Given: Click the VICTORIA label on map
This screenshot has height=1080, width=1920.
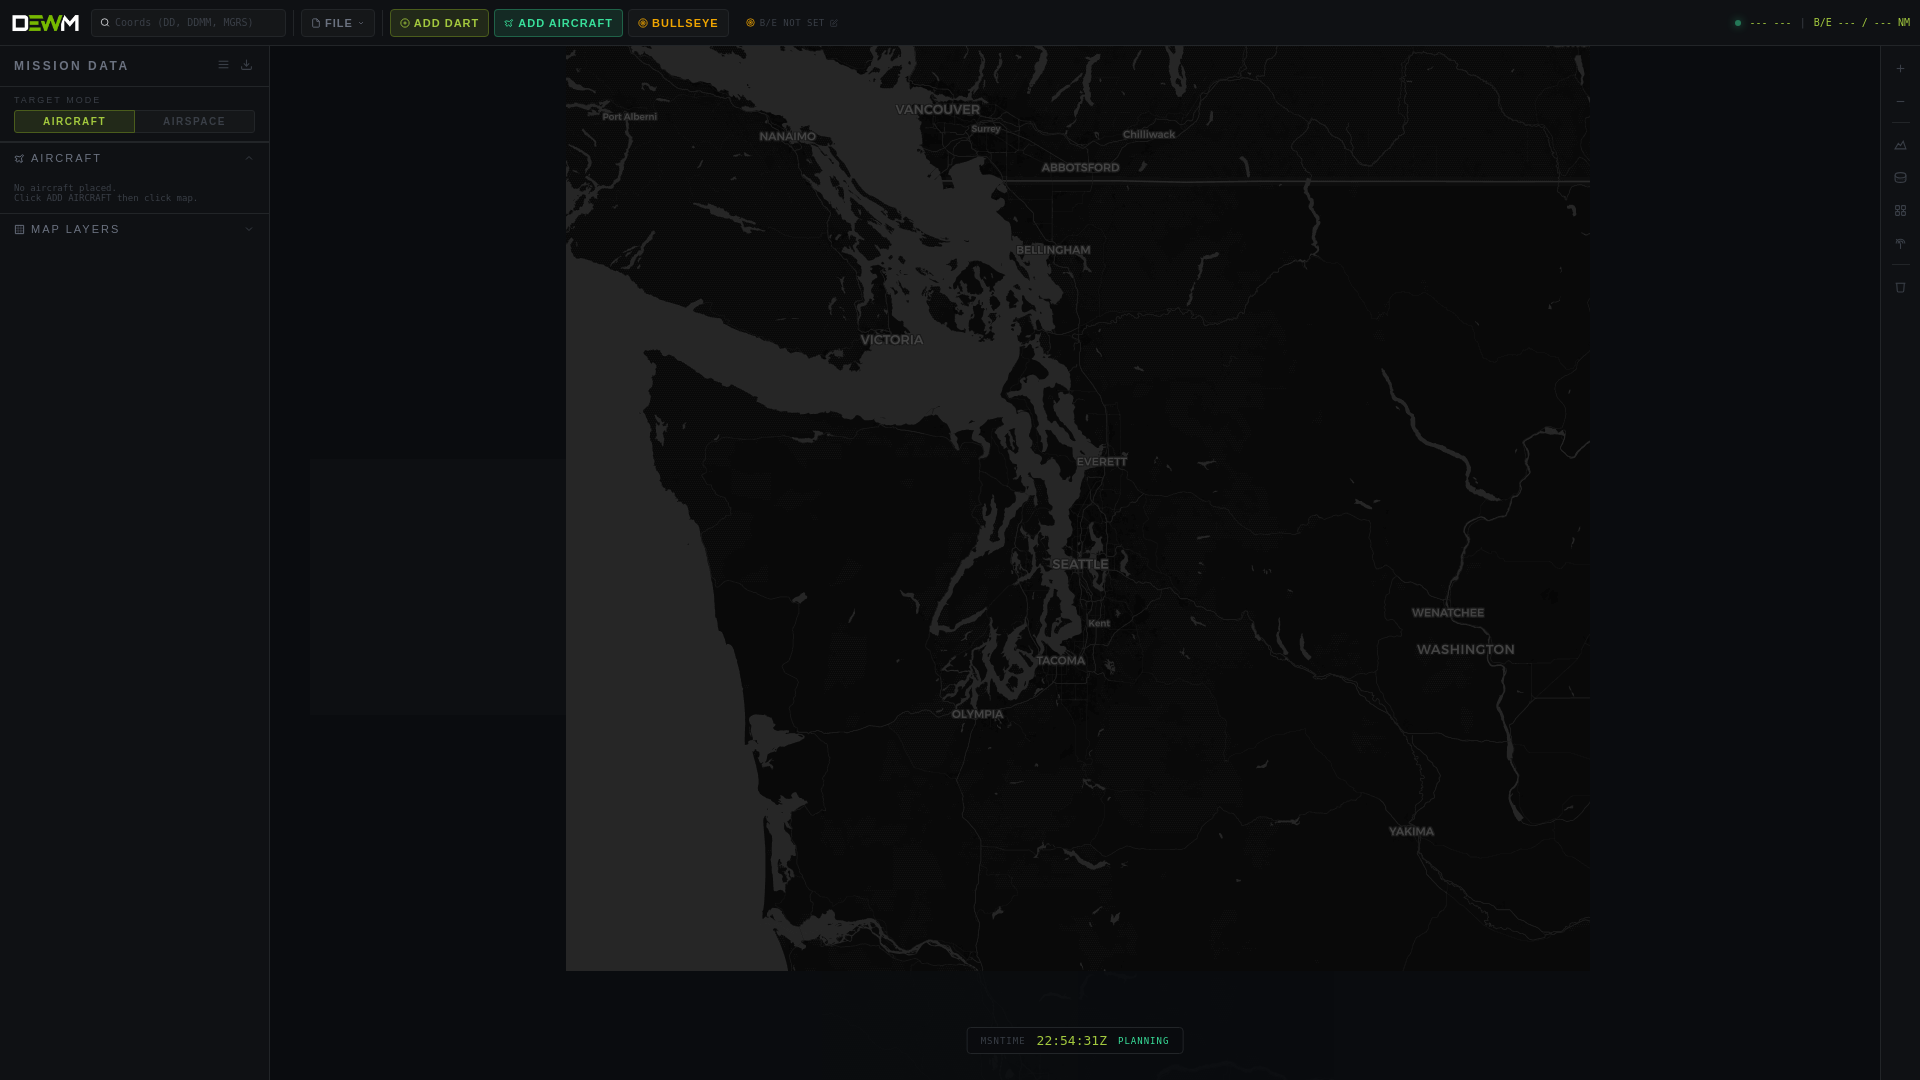Looking at the screenshot, I should coord(892,340).
